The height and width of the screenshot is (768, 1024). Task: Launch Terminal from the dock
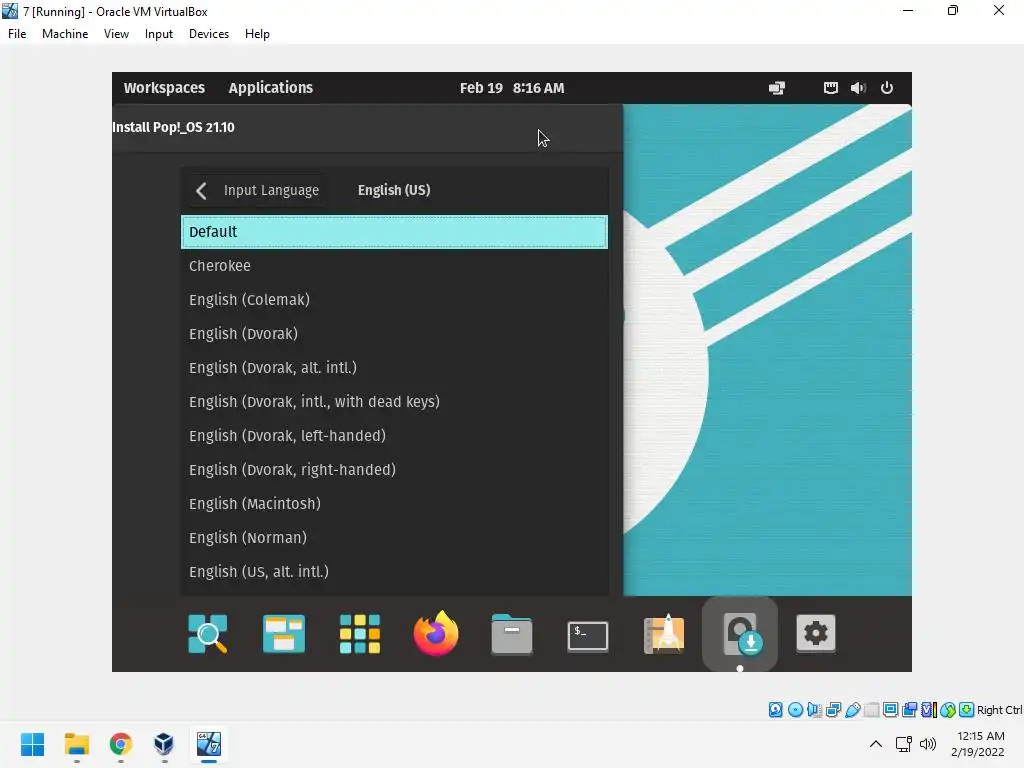[588, 635]
